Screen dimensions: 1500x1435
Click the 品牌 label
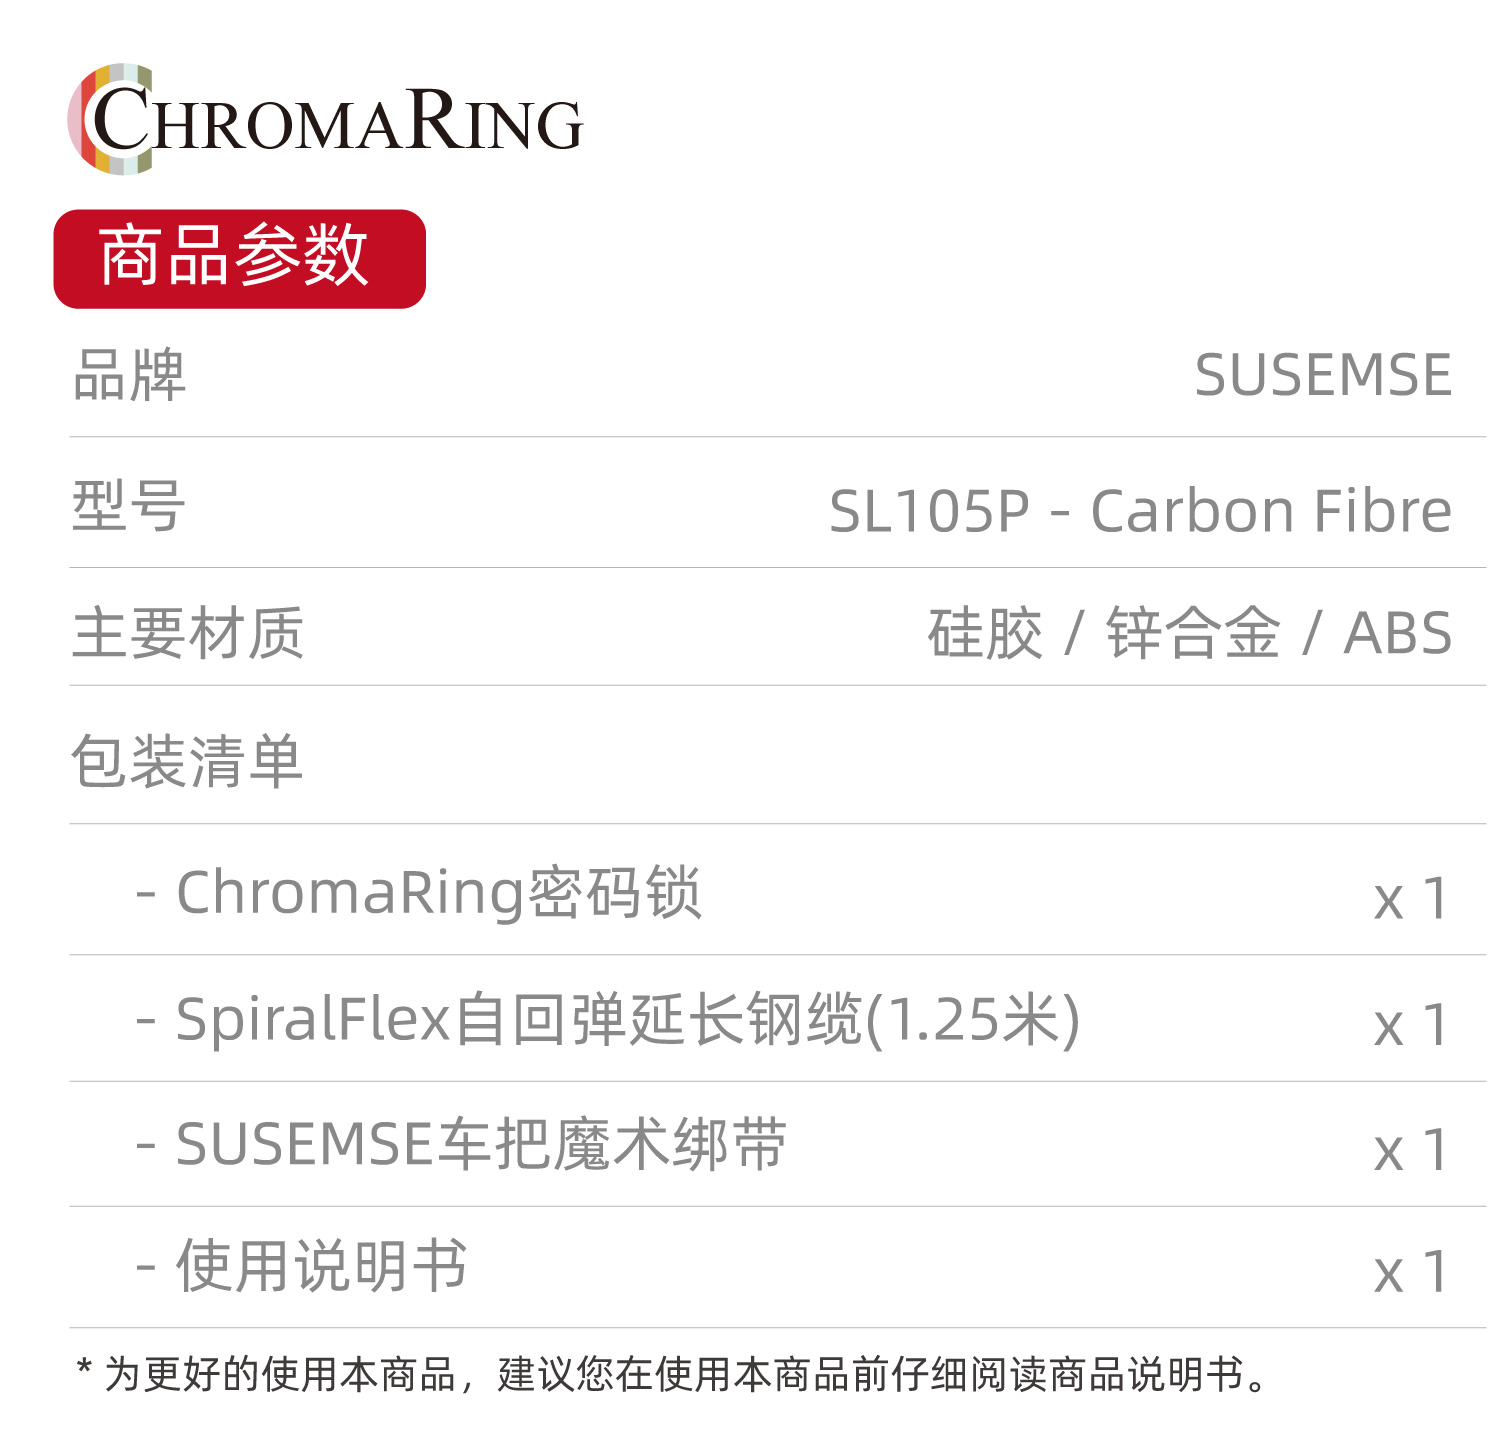click(129, 376)
